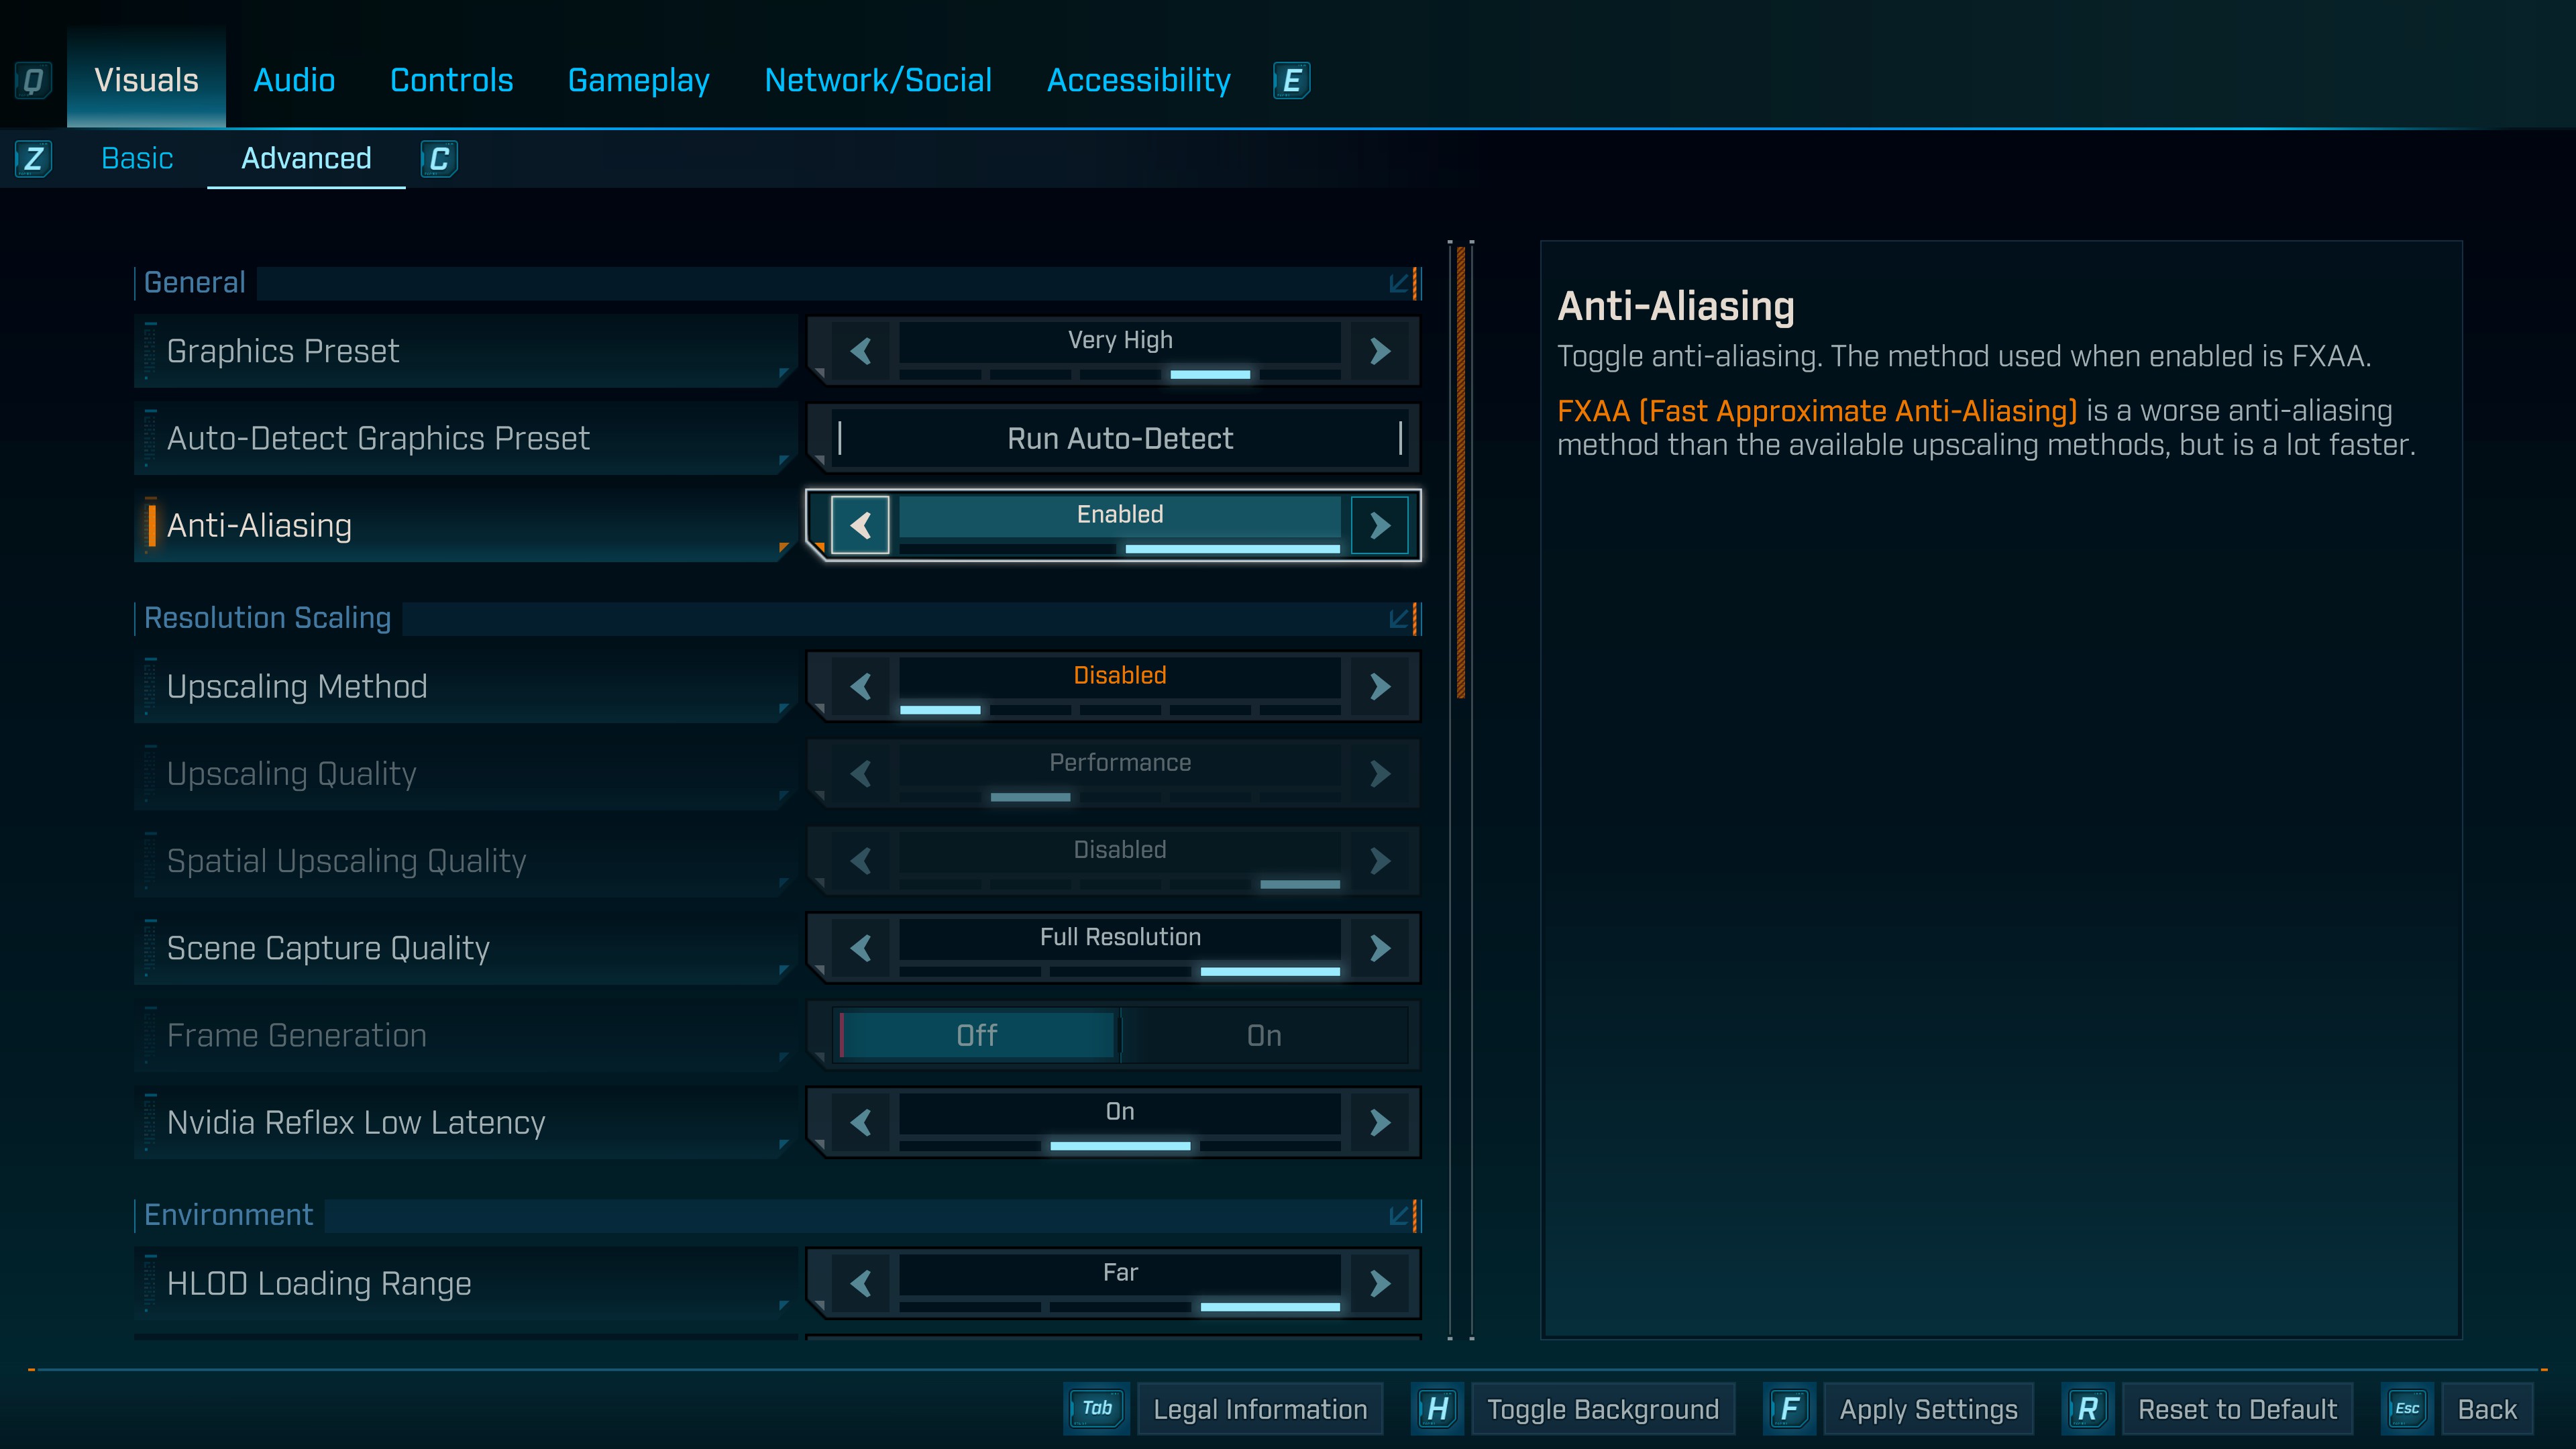Click the Upscaling Method level indicator bar

point(1120,709)
